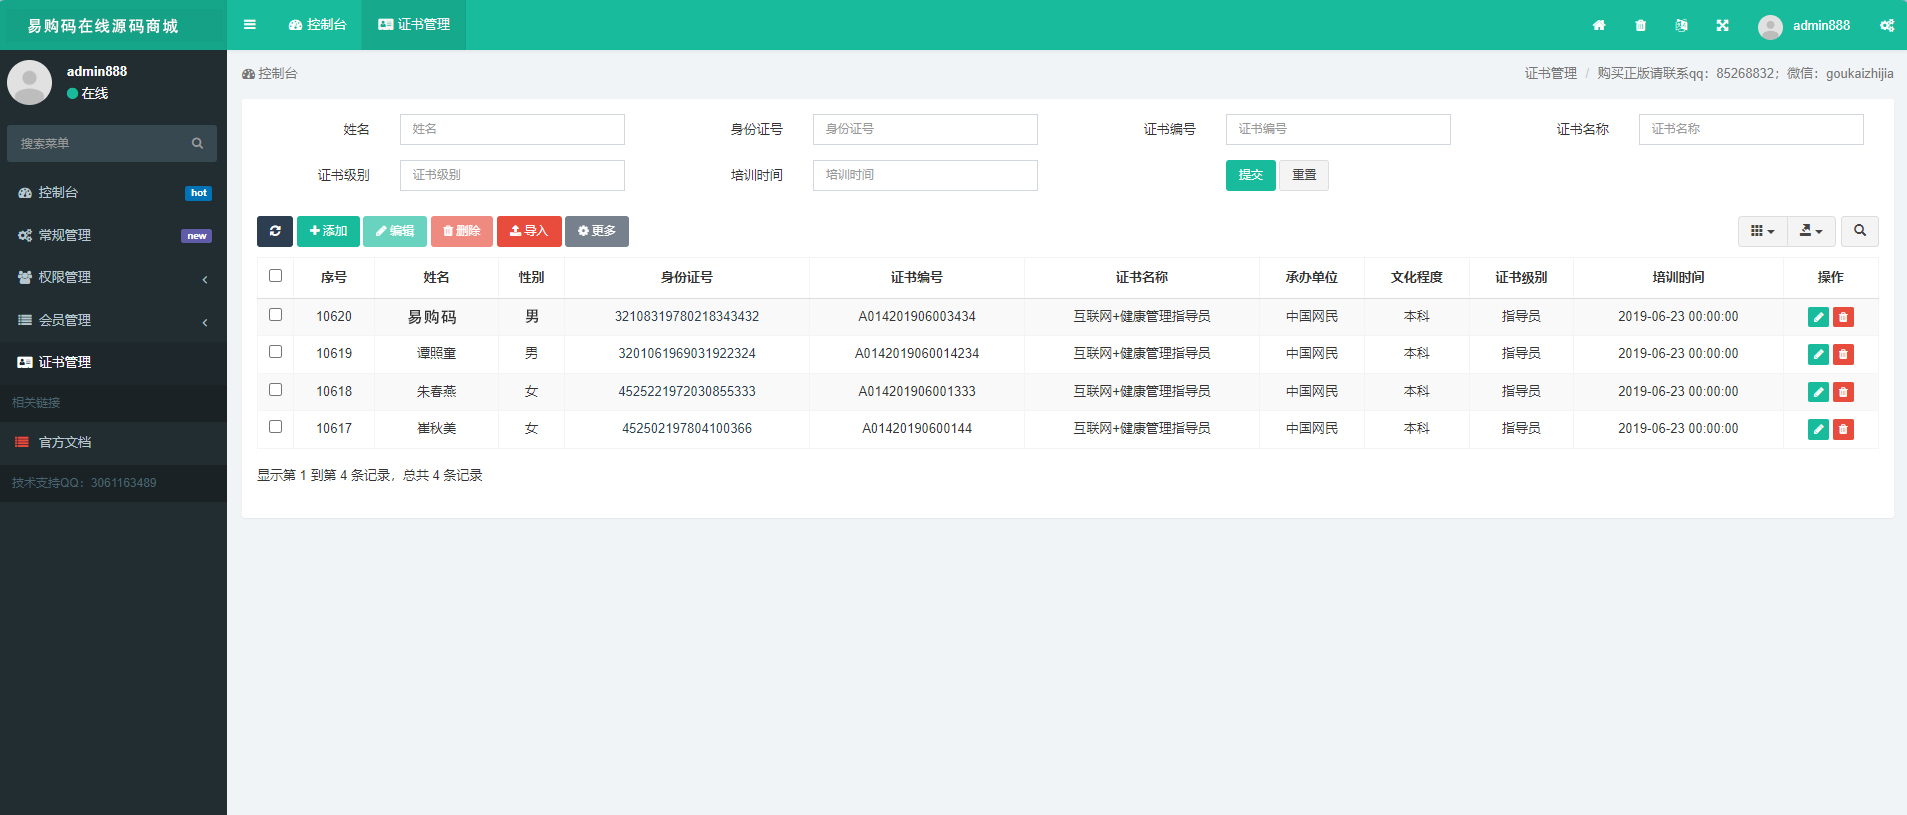Edit row 10620 using green pencil icon
This screenshot has height=815, width=1907.
tap(1818, 317)
